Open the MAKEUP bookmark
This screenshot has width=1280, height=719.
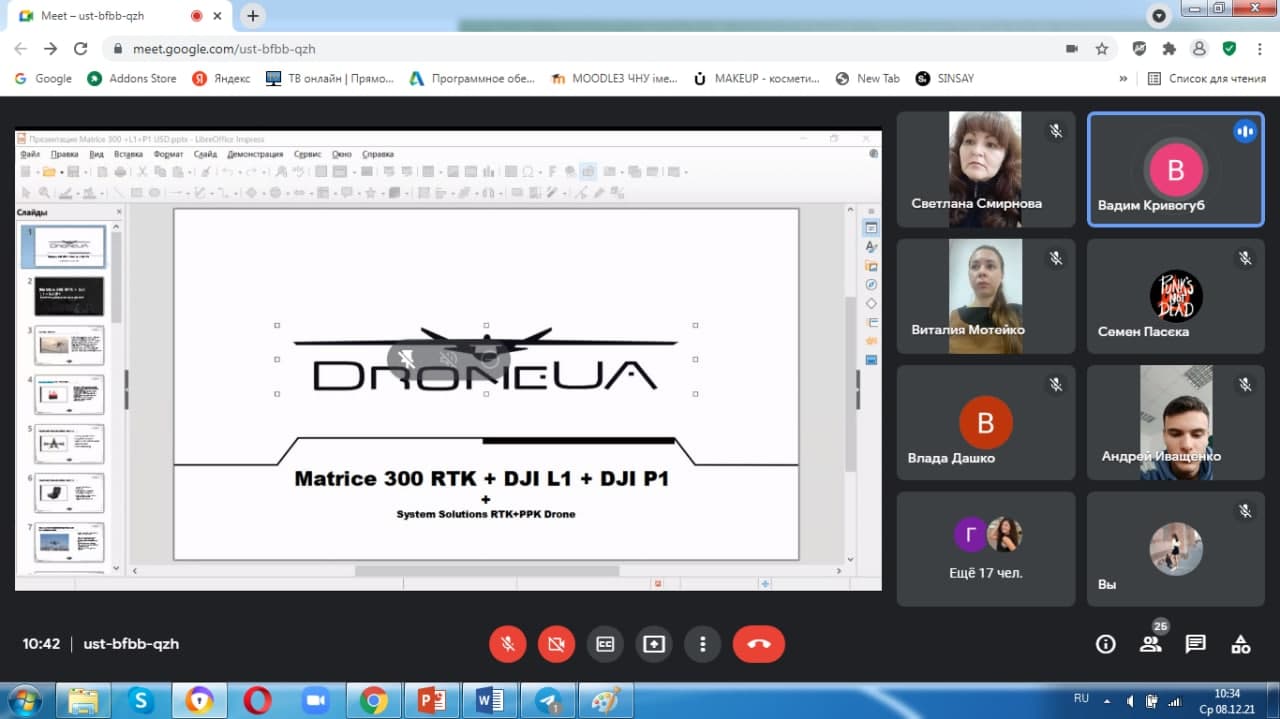(756, 79)
